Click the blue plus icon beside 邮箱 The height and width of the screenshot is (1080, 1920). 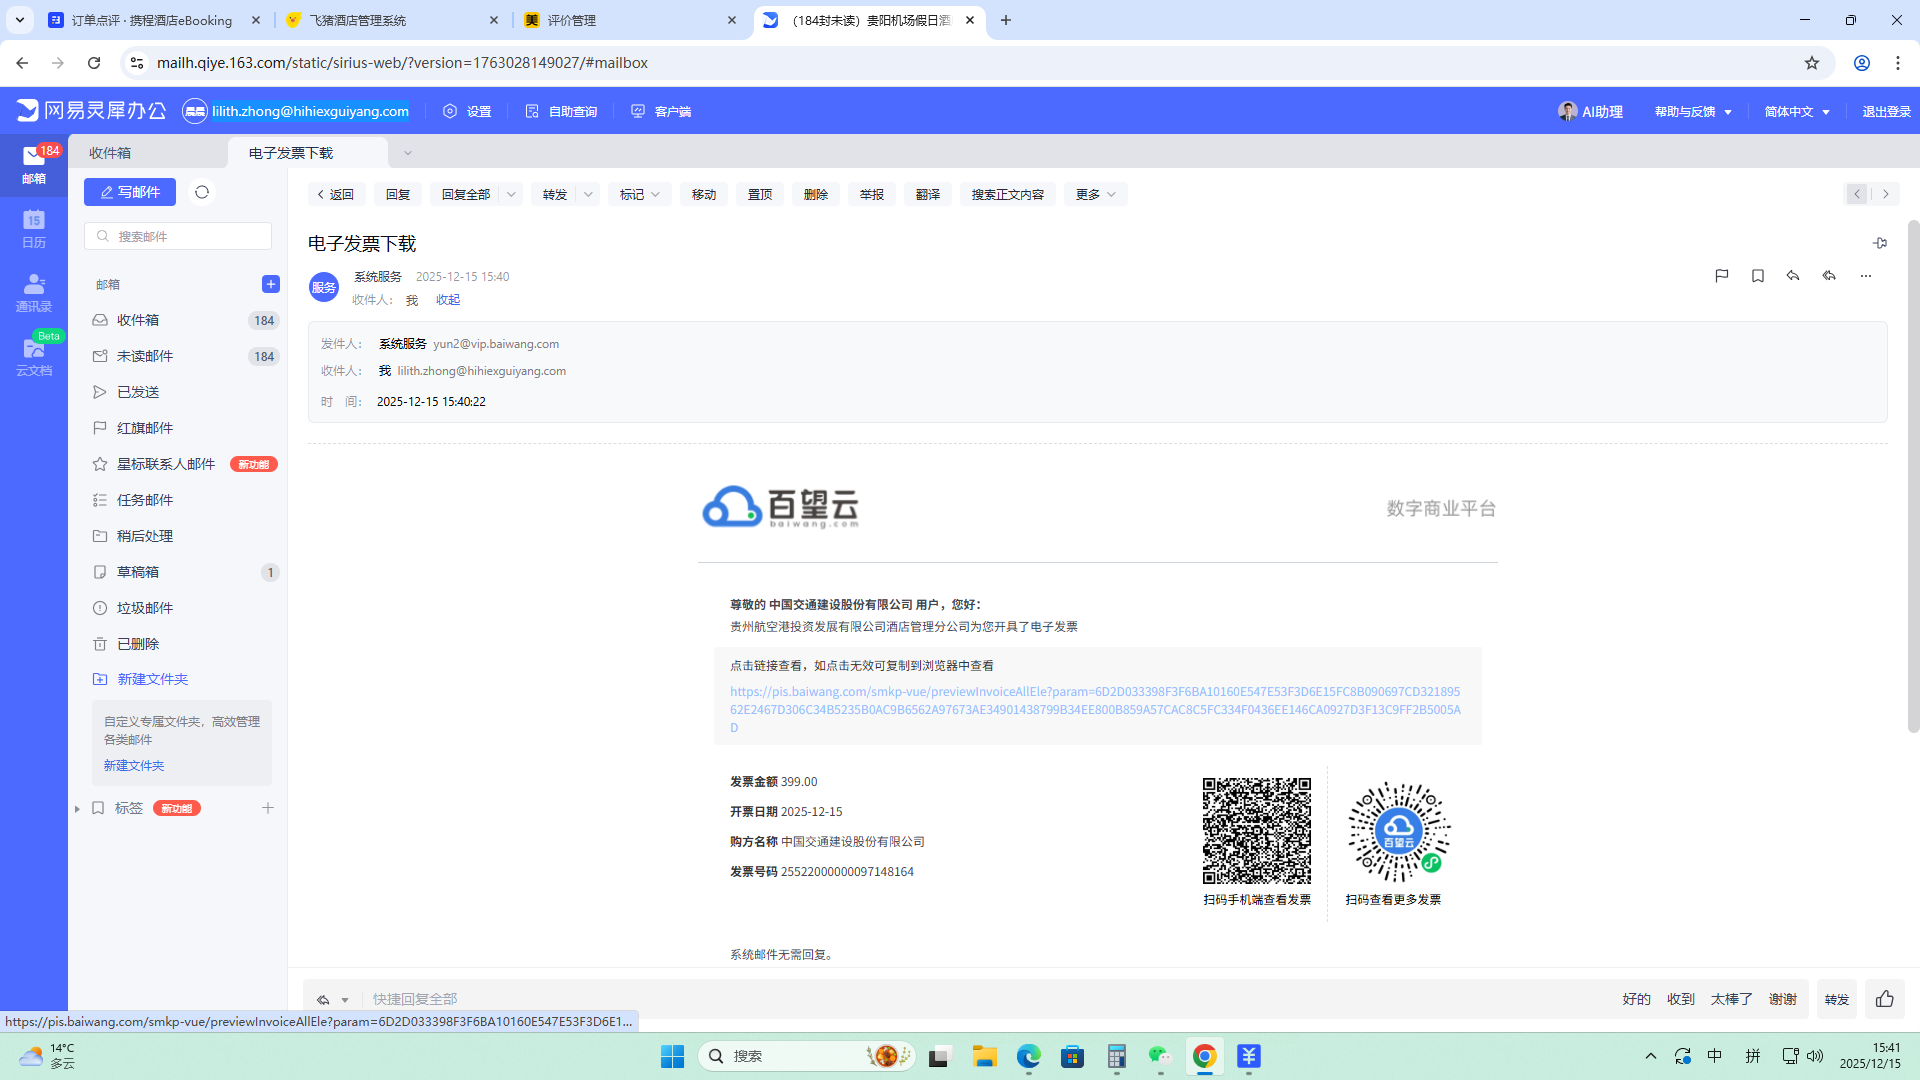(x=270, y=284)
